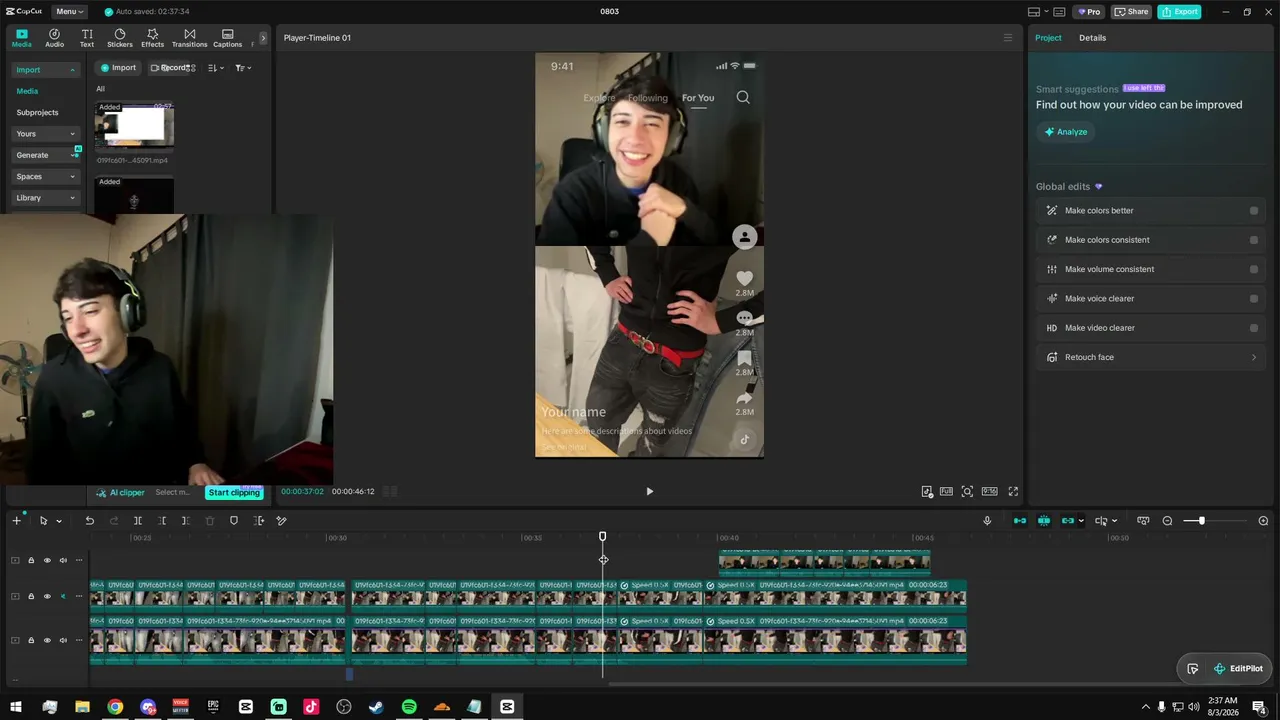1280x720 pixels.
Task: Toggle timeline auto snapping
Action: pyautogui.click(x=1044, y=521)
